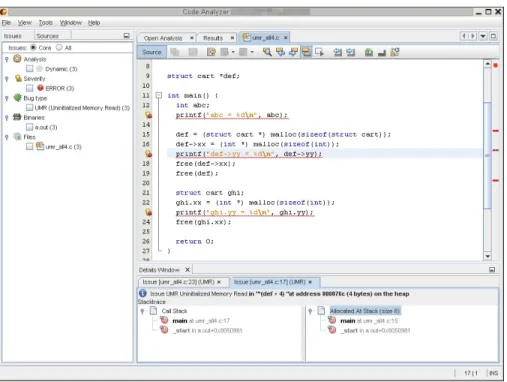
Task: Click the editor scrollbar up arrow
Action: [x=488, y=64]
